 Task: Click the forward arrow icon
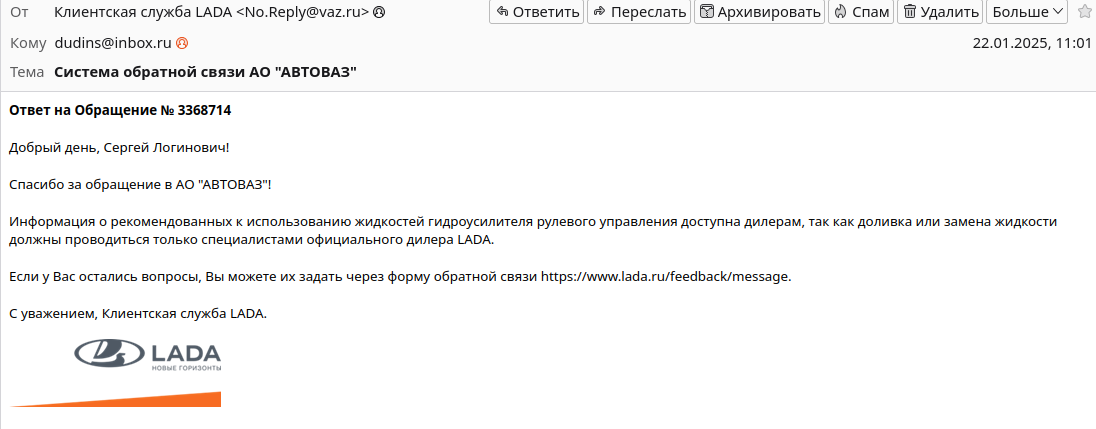[x=599, y=12]
